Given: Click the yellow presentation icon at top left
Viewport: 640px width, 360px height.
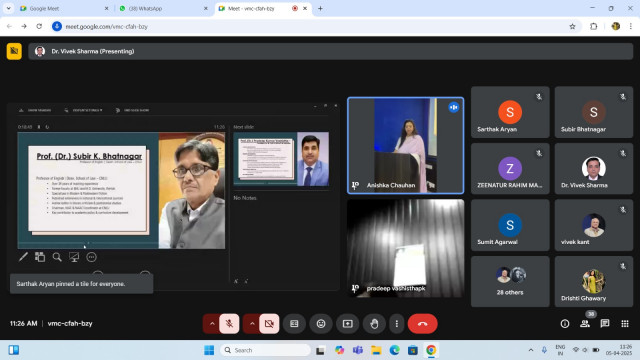Looking at the screenshot, I should pos(14,51).
